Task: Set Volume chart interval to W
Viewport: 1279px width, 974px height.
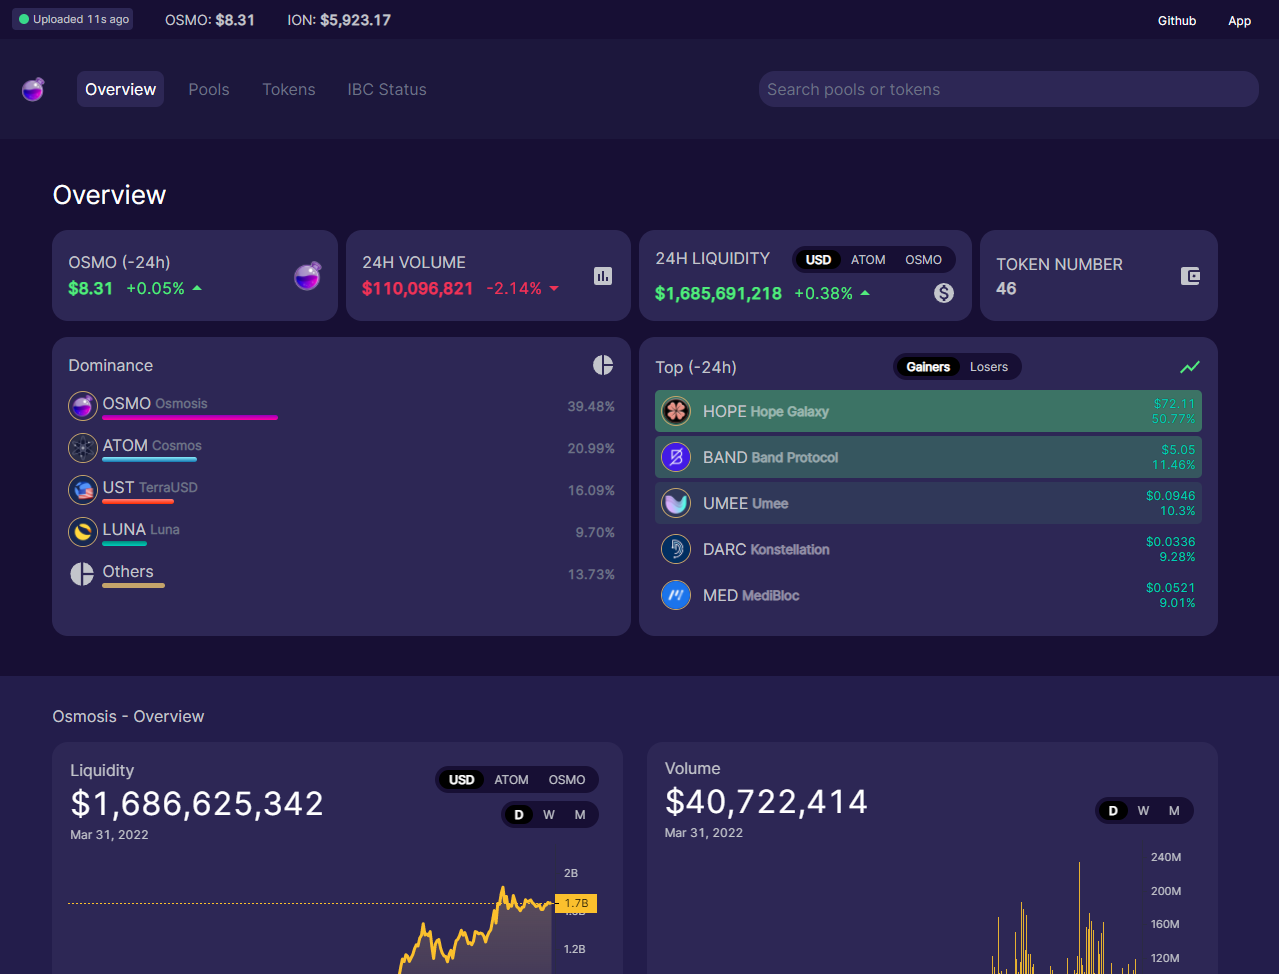Action: (1143, 811)
